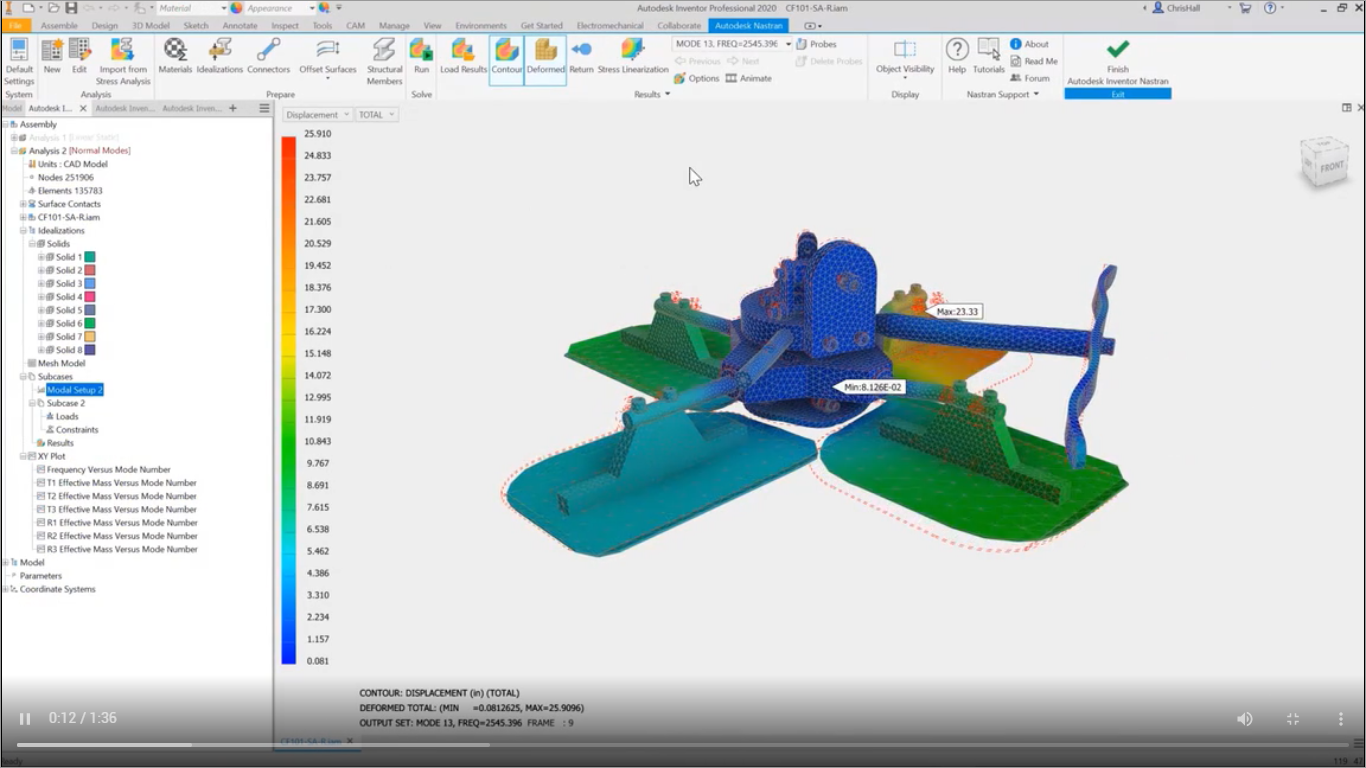Open the results Options
Screen dimensions: 1366x768
(697, 78)
